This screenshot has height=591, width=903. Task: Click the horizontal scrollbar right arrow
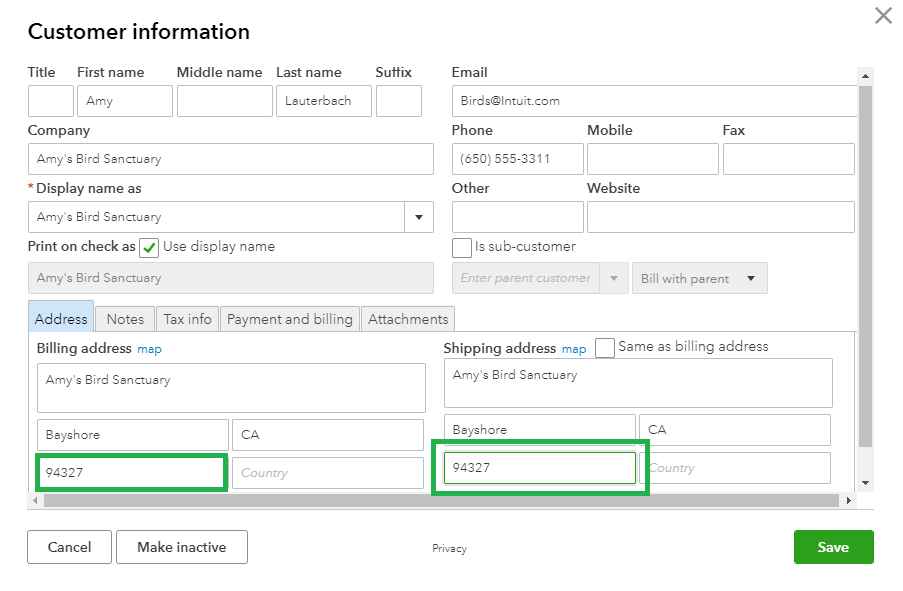tap(848, 501)
